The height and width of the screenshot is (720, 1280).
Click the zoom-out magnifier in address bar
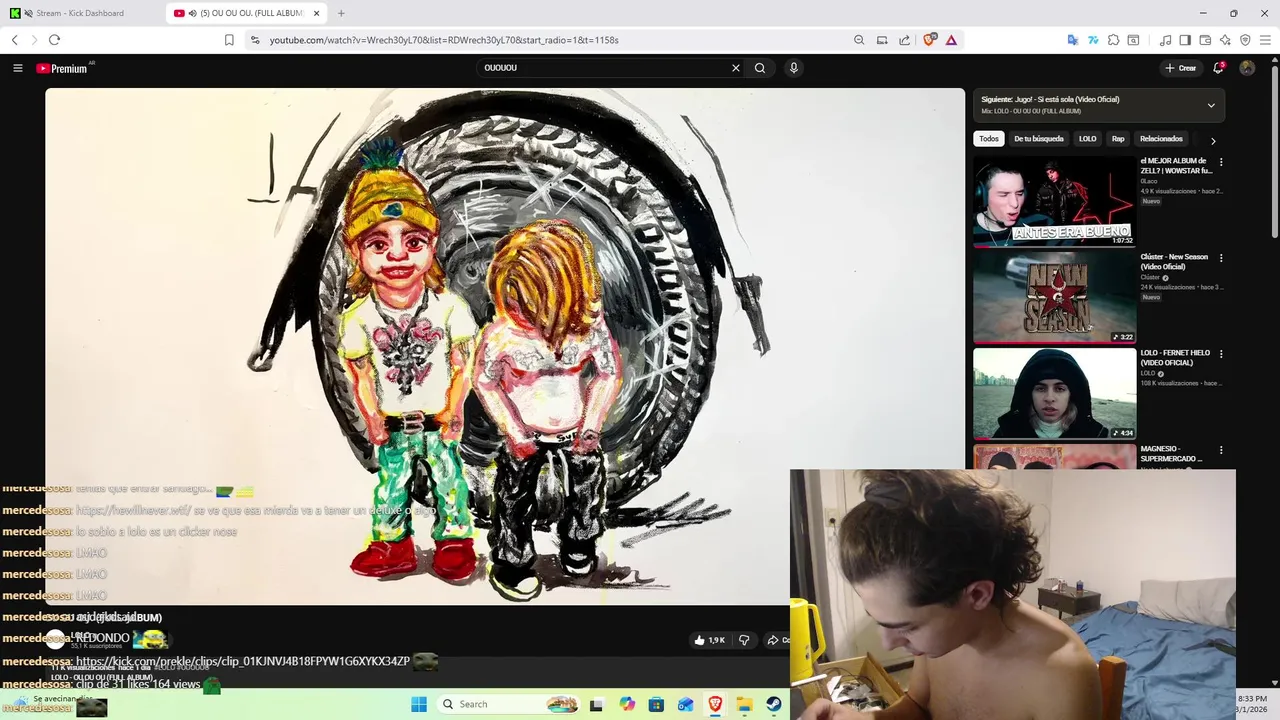click(x=859, y=40)
